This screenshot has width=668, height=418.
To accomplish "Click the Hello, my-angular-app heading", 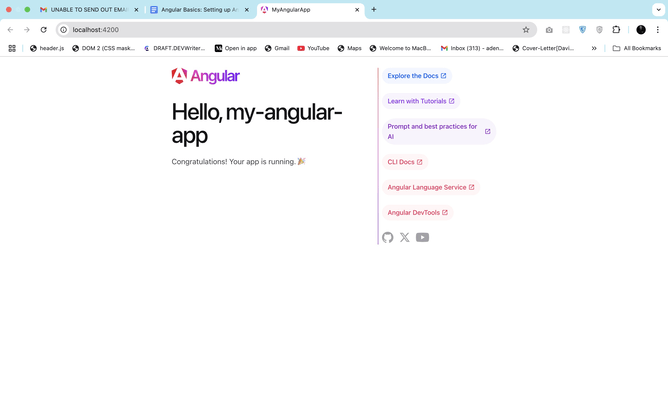I will point(257,124).
